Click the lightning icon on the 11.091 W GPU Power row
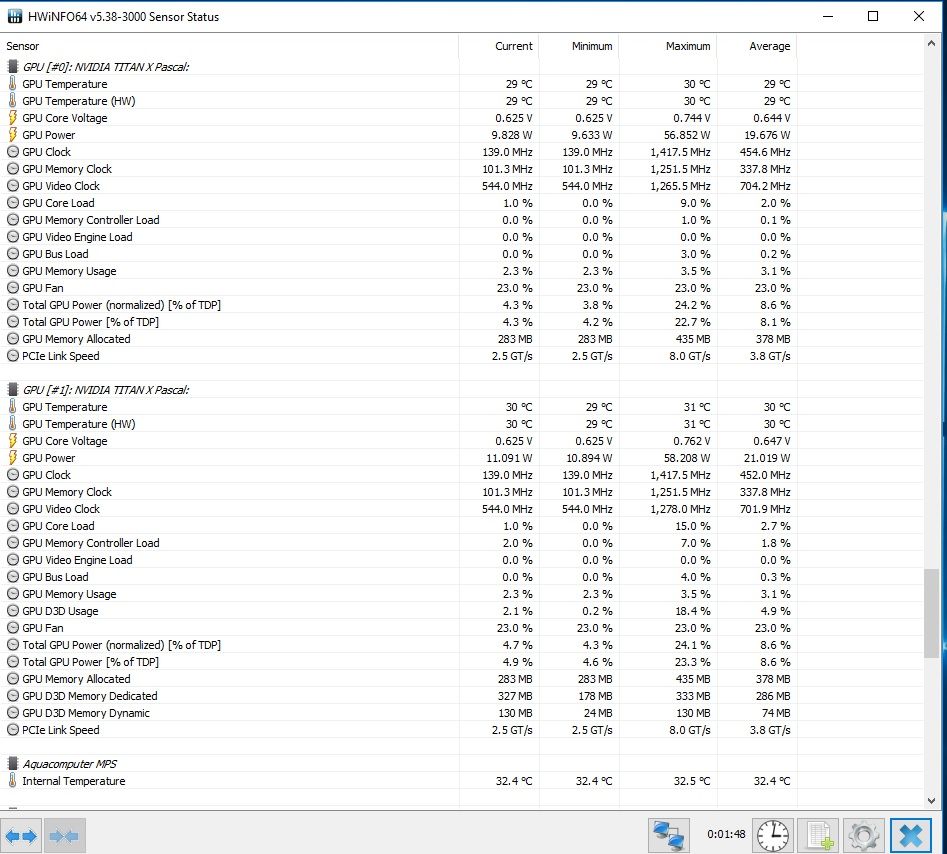The height and width of the screenshot is (854, 947). click(13, 458)
